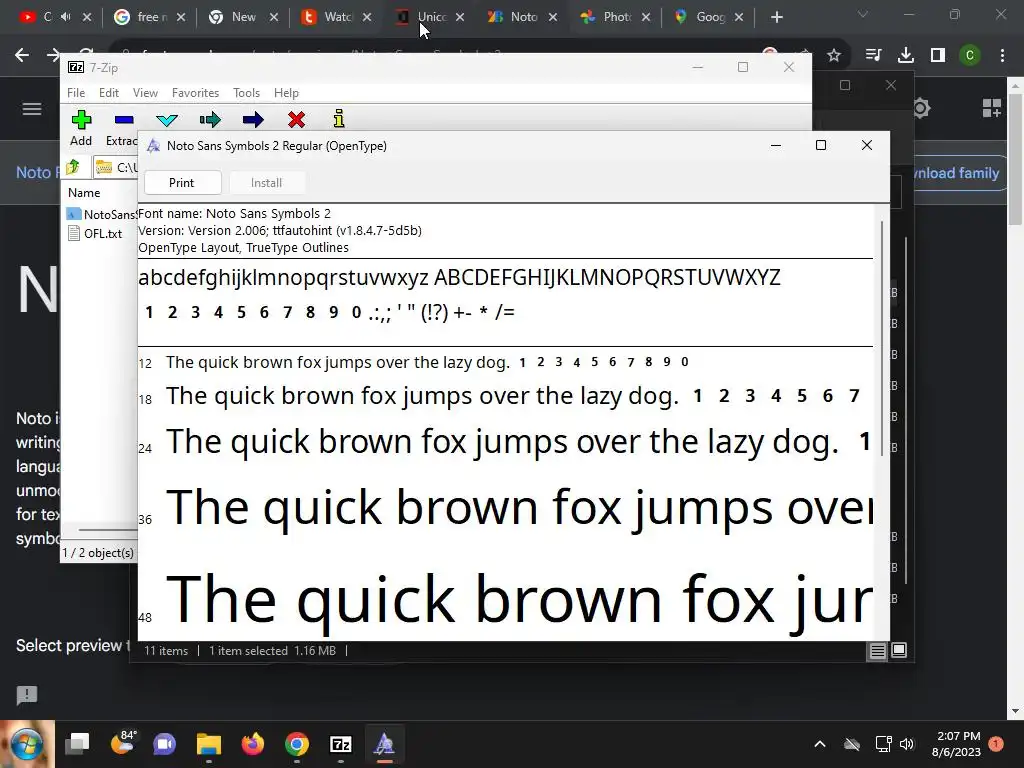Click the Install button in font viewer

point(266,183)
